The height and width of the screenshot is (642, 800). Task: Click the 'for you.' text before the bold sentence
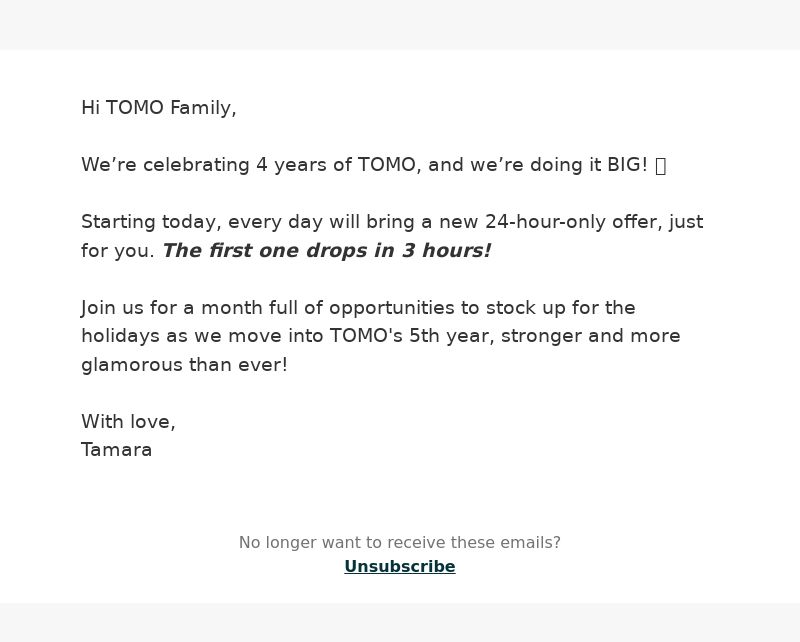pos(117,251)
